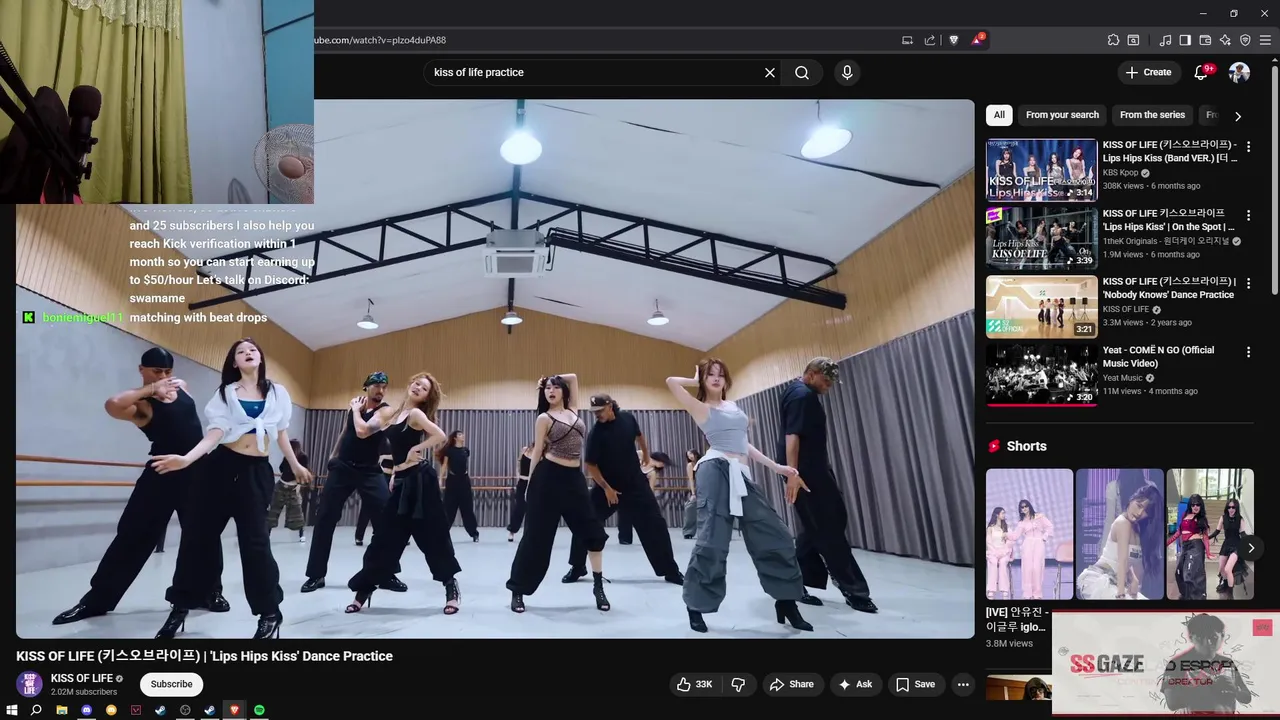This screenshot has width=1280, height=720.
Task: Click the Share button under video
Action: point(791,684)
